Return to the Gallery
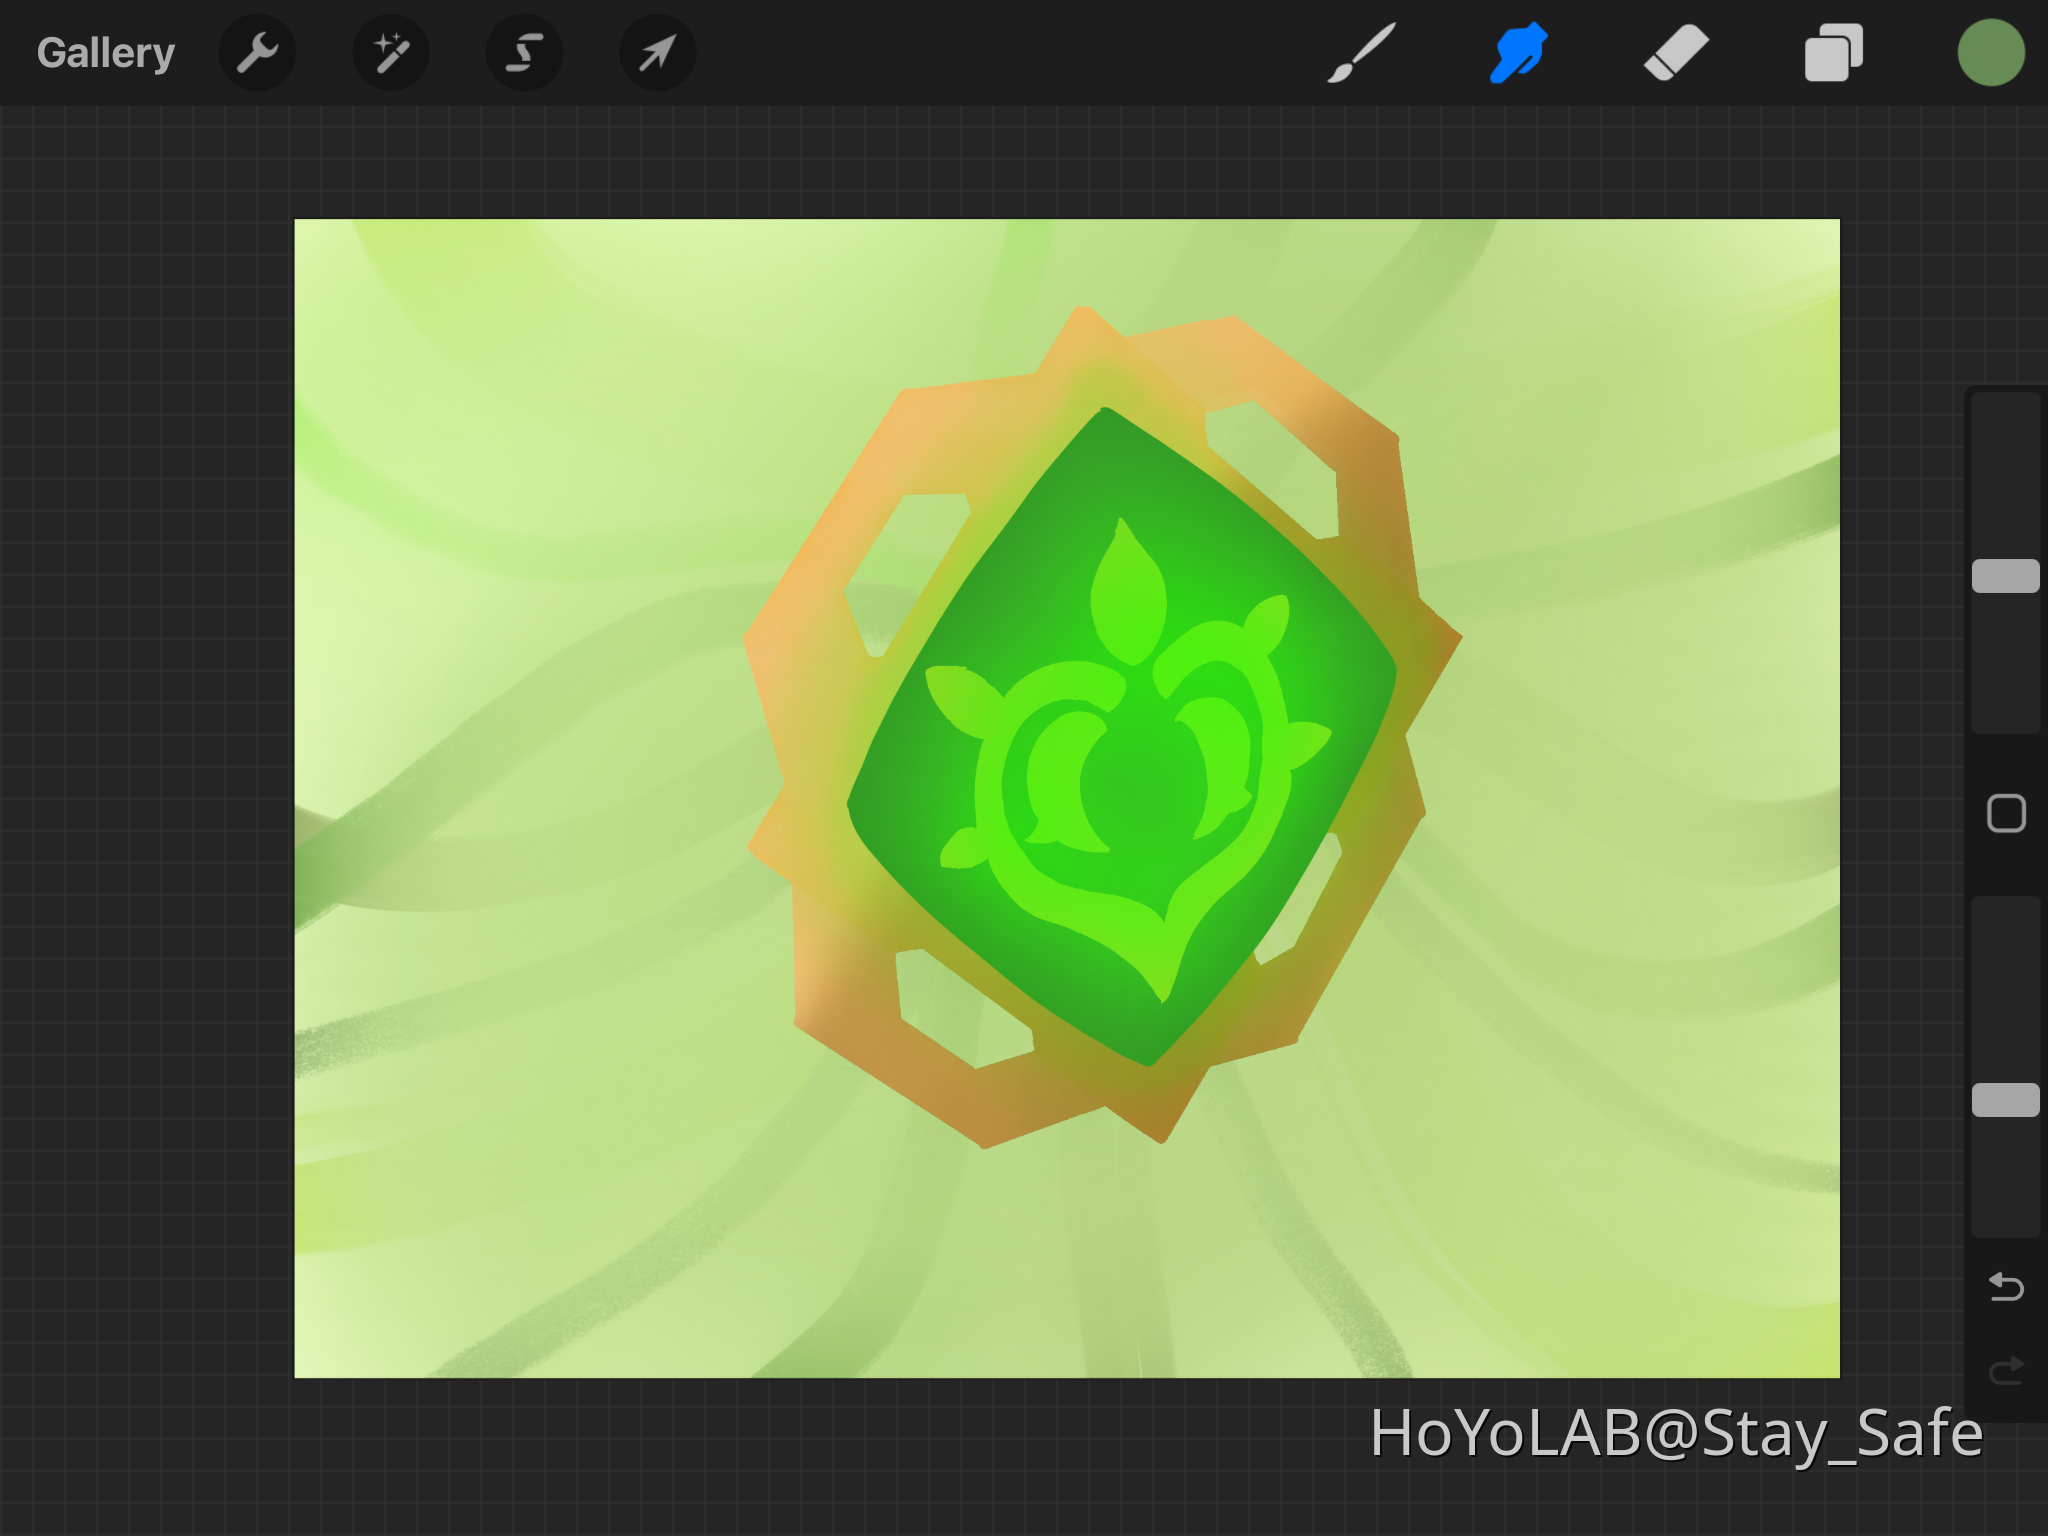Viewport: 2048px width, 1536px height. [x=105, y=52]
